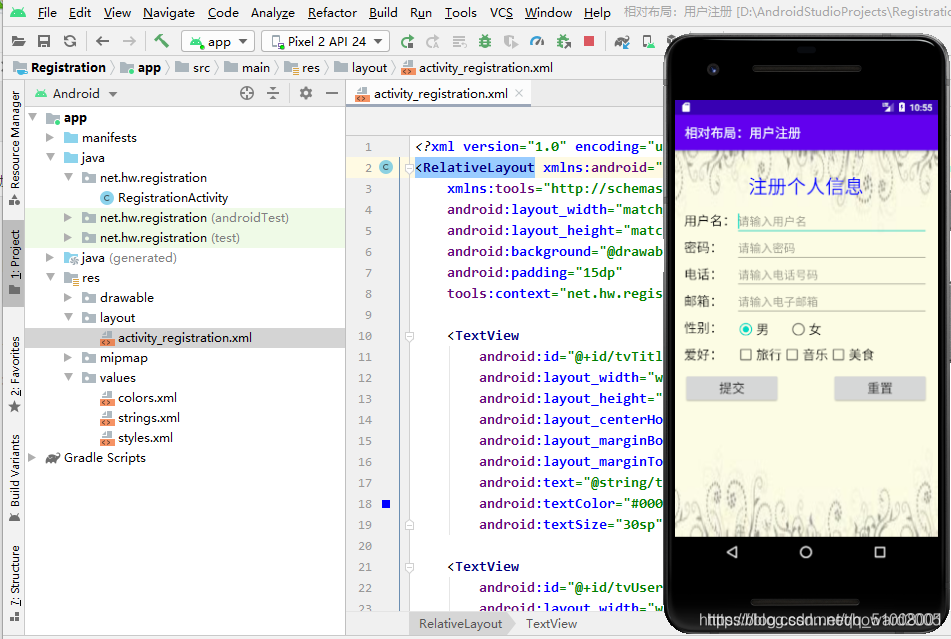Open the app run configuration dropdown

(218, 41)
